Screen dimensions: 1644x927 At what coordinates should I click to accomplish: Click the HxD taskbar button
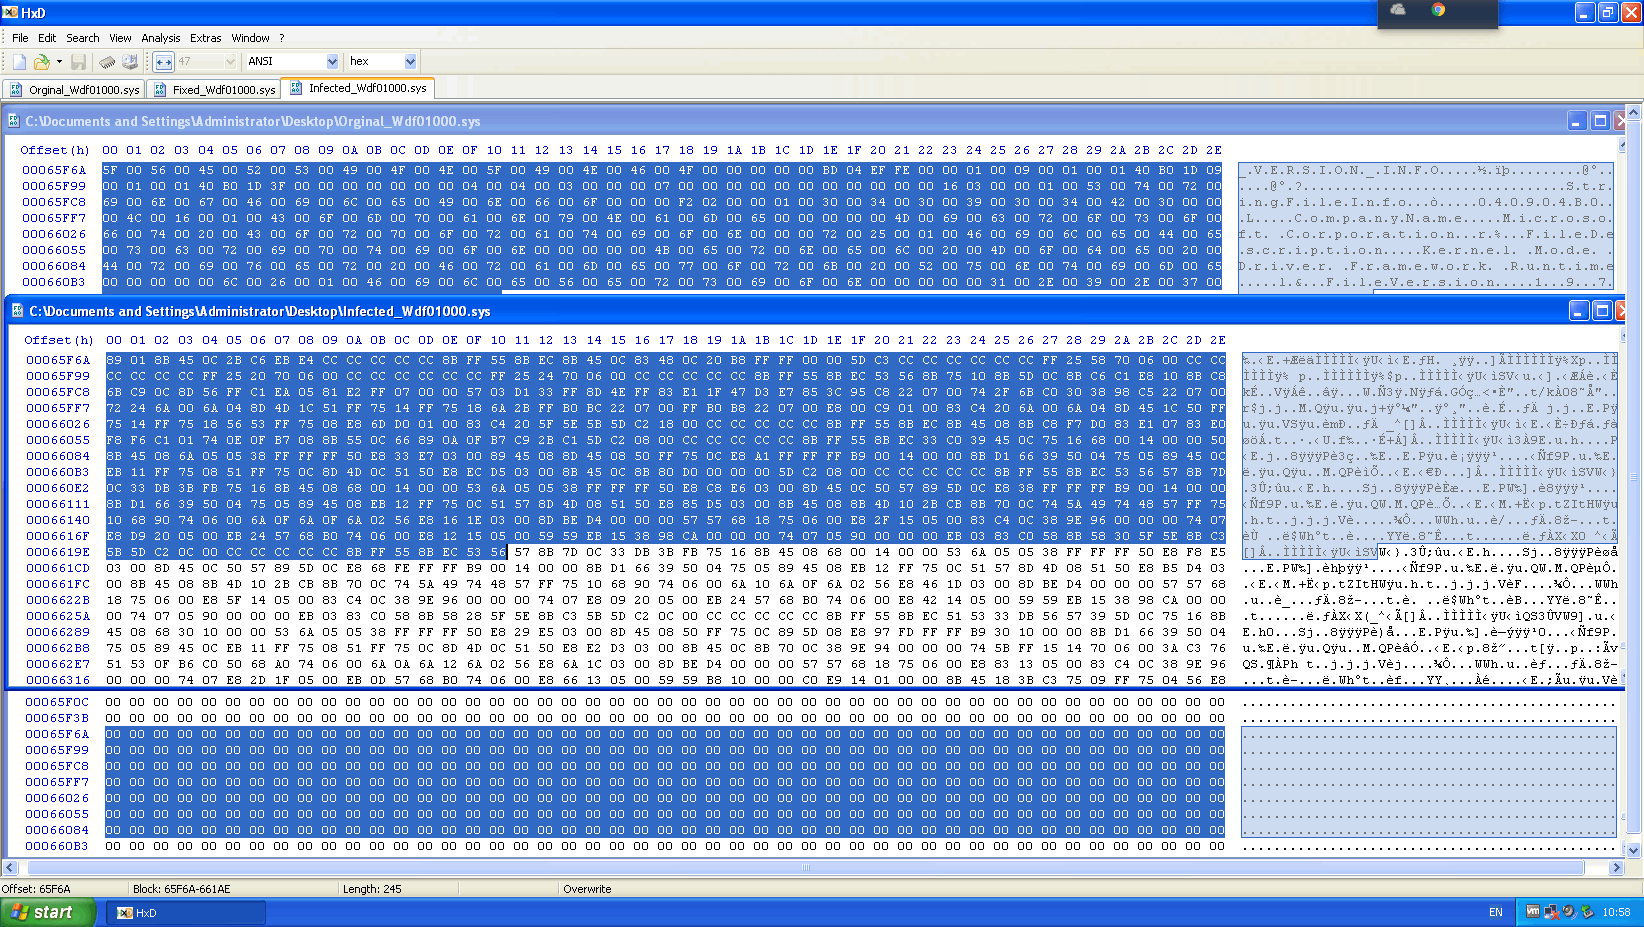186,913
